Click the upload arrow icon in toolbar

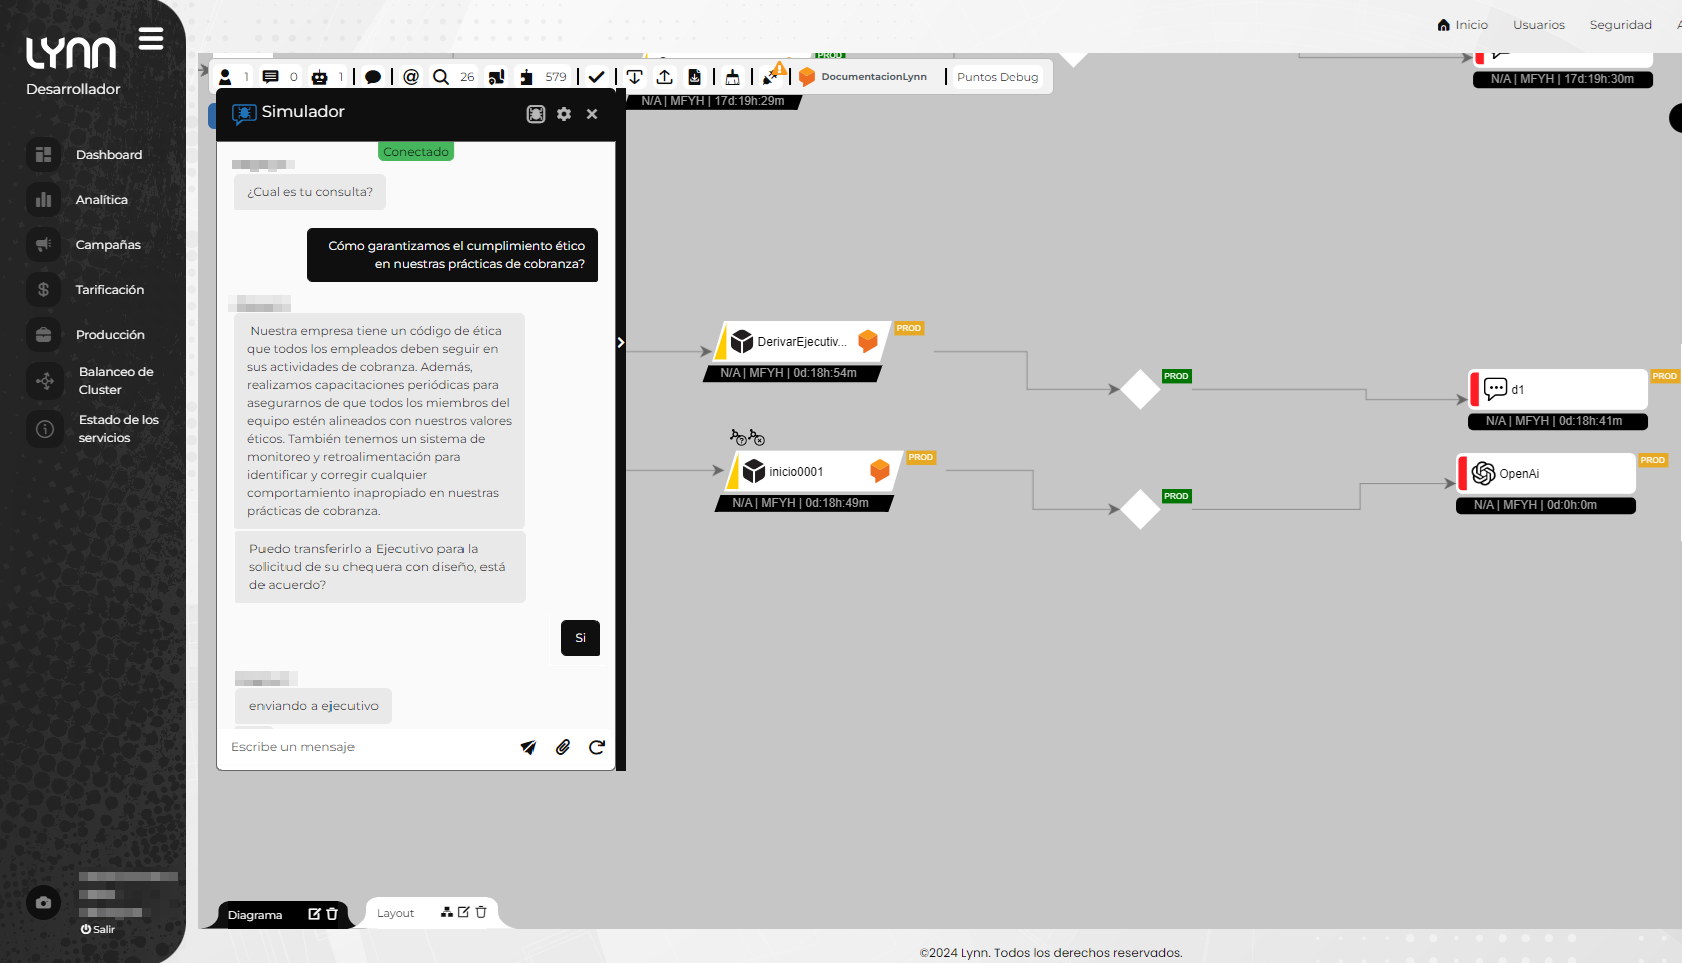[x=664, y=77]
